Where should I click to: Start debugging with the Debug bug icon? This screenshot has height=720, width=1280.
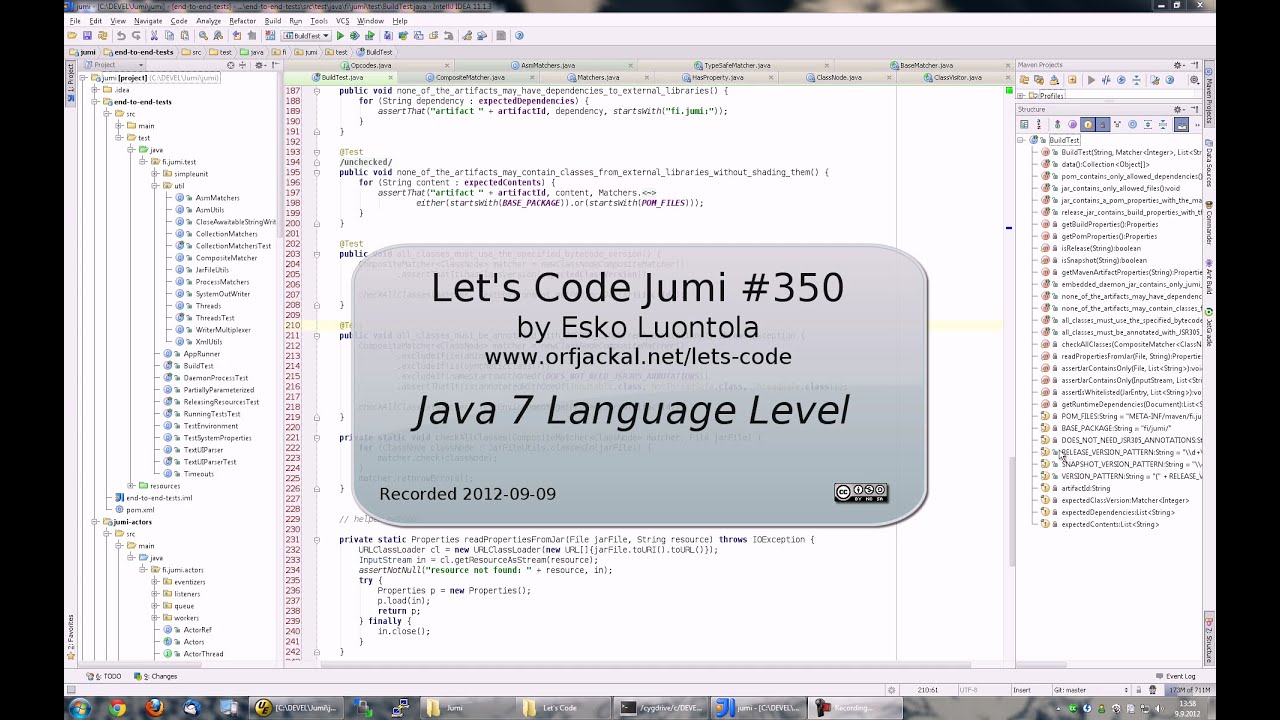pyautogui.click(x=354, y=35)
